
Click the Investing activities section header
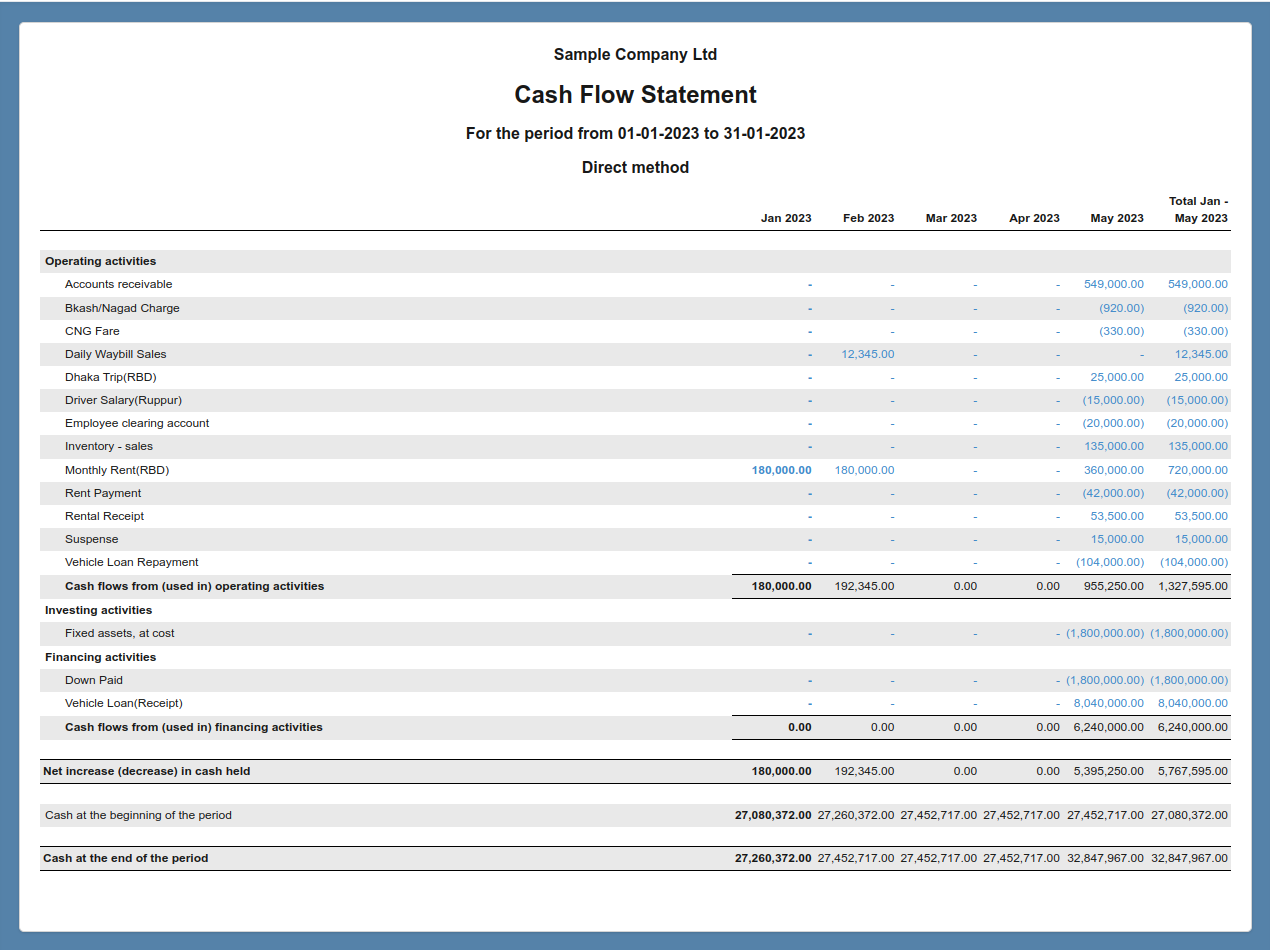(x=97, y=609)
